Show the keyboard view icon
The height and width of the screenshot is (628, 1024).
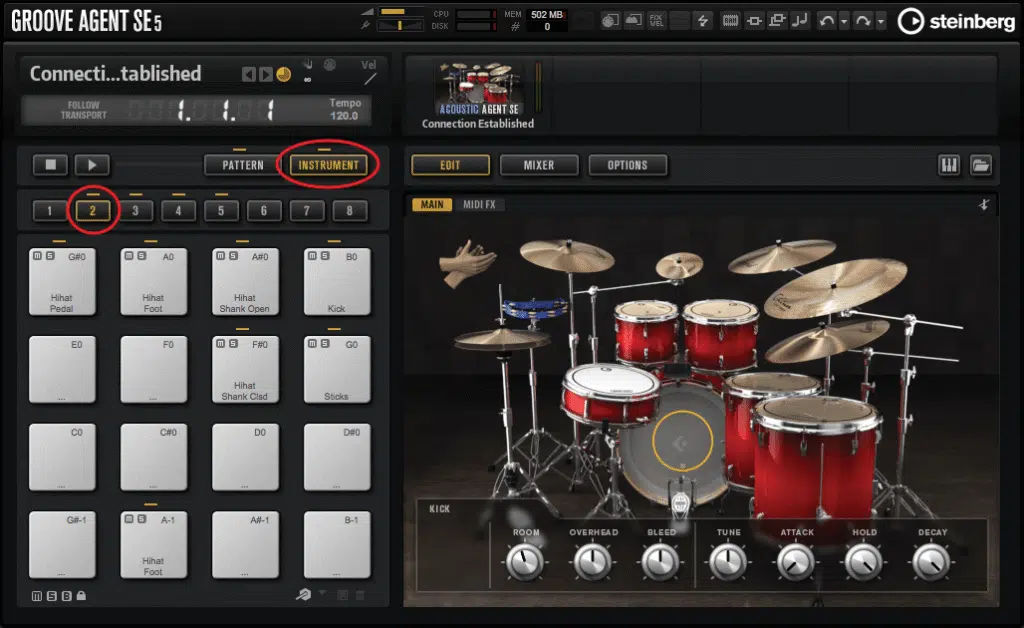tap(949, 165)
